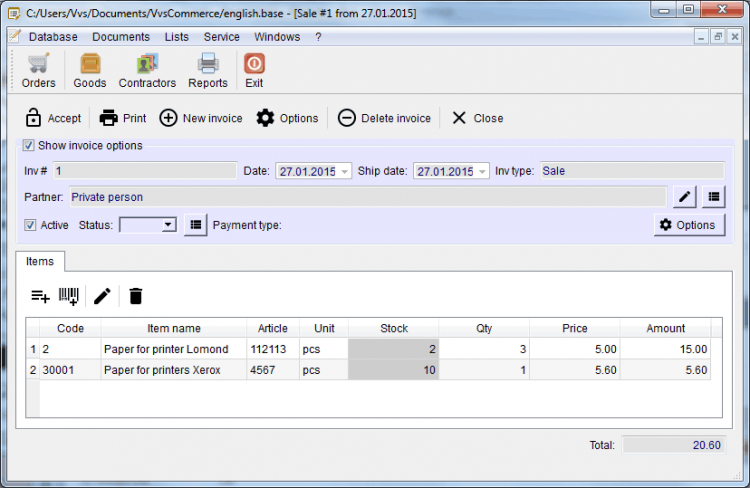Screen dimensions: 750x488
Task: Click the Options gear next to Print
Action: tap(265, 118)
